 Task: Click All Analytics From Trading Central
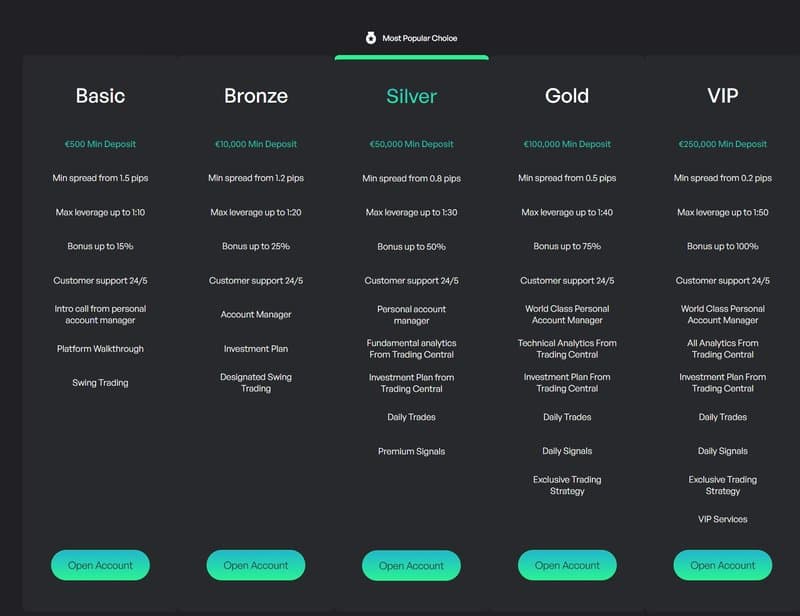click(722, 349)
